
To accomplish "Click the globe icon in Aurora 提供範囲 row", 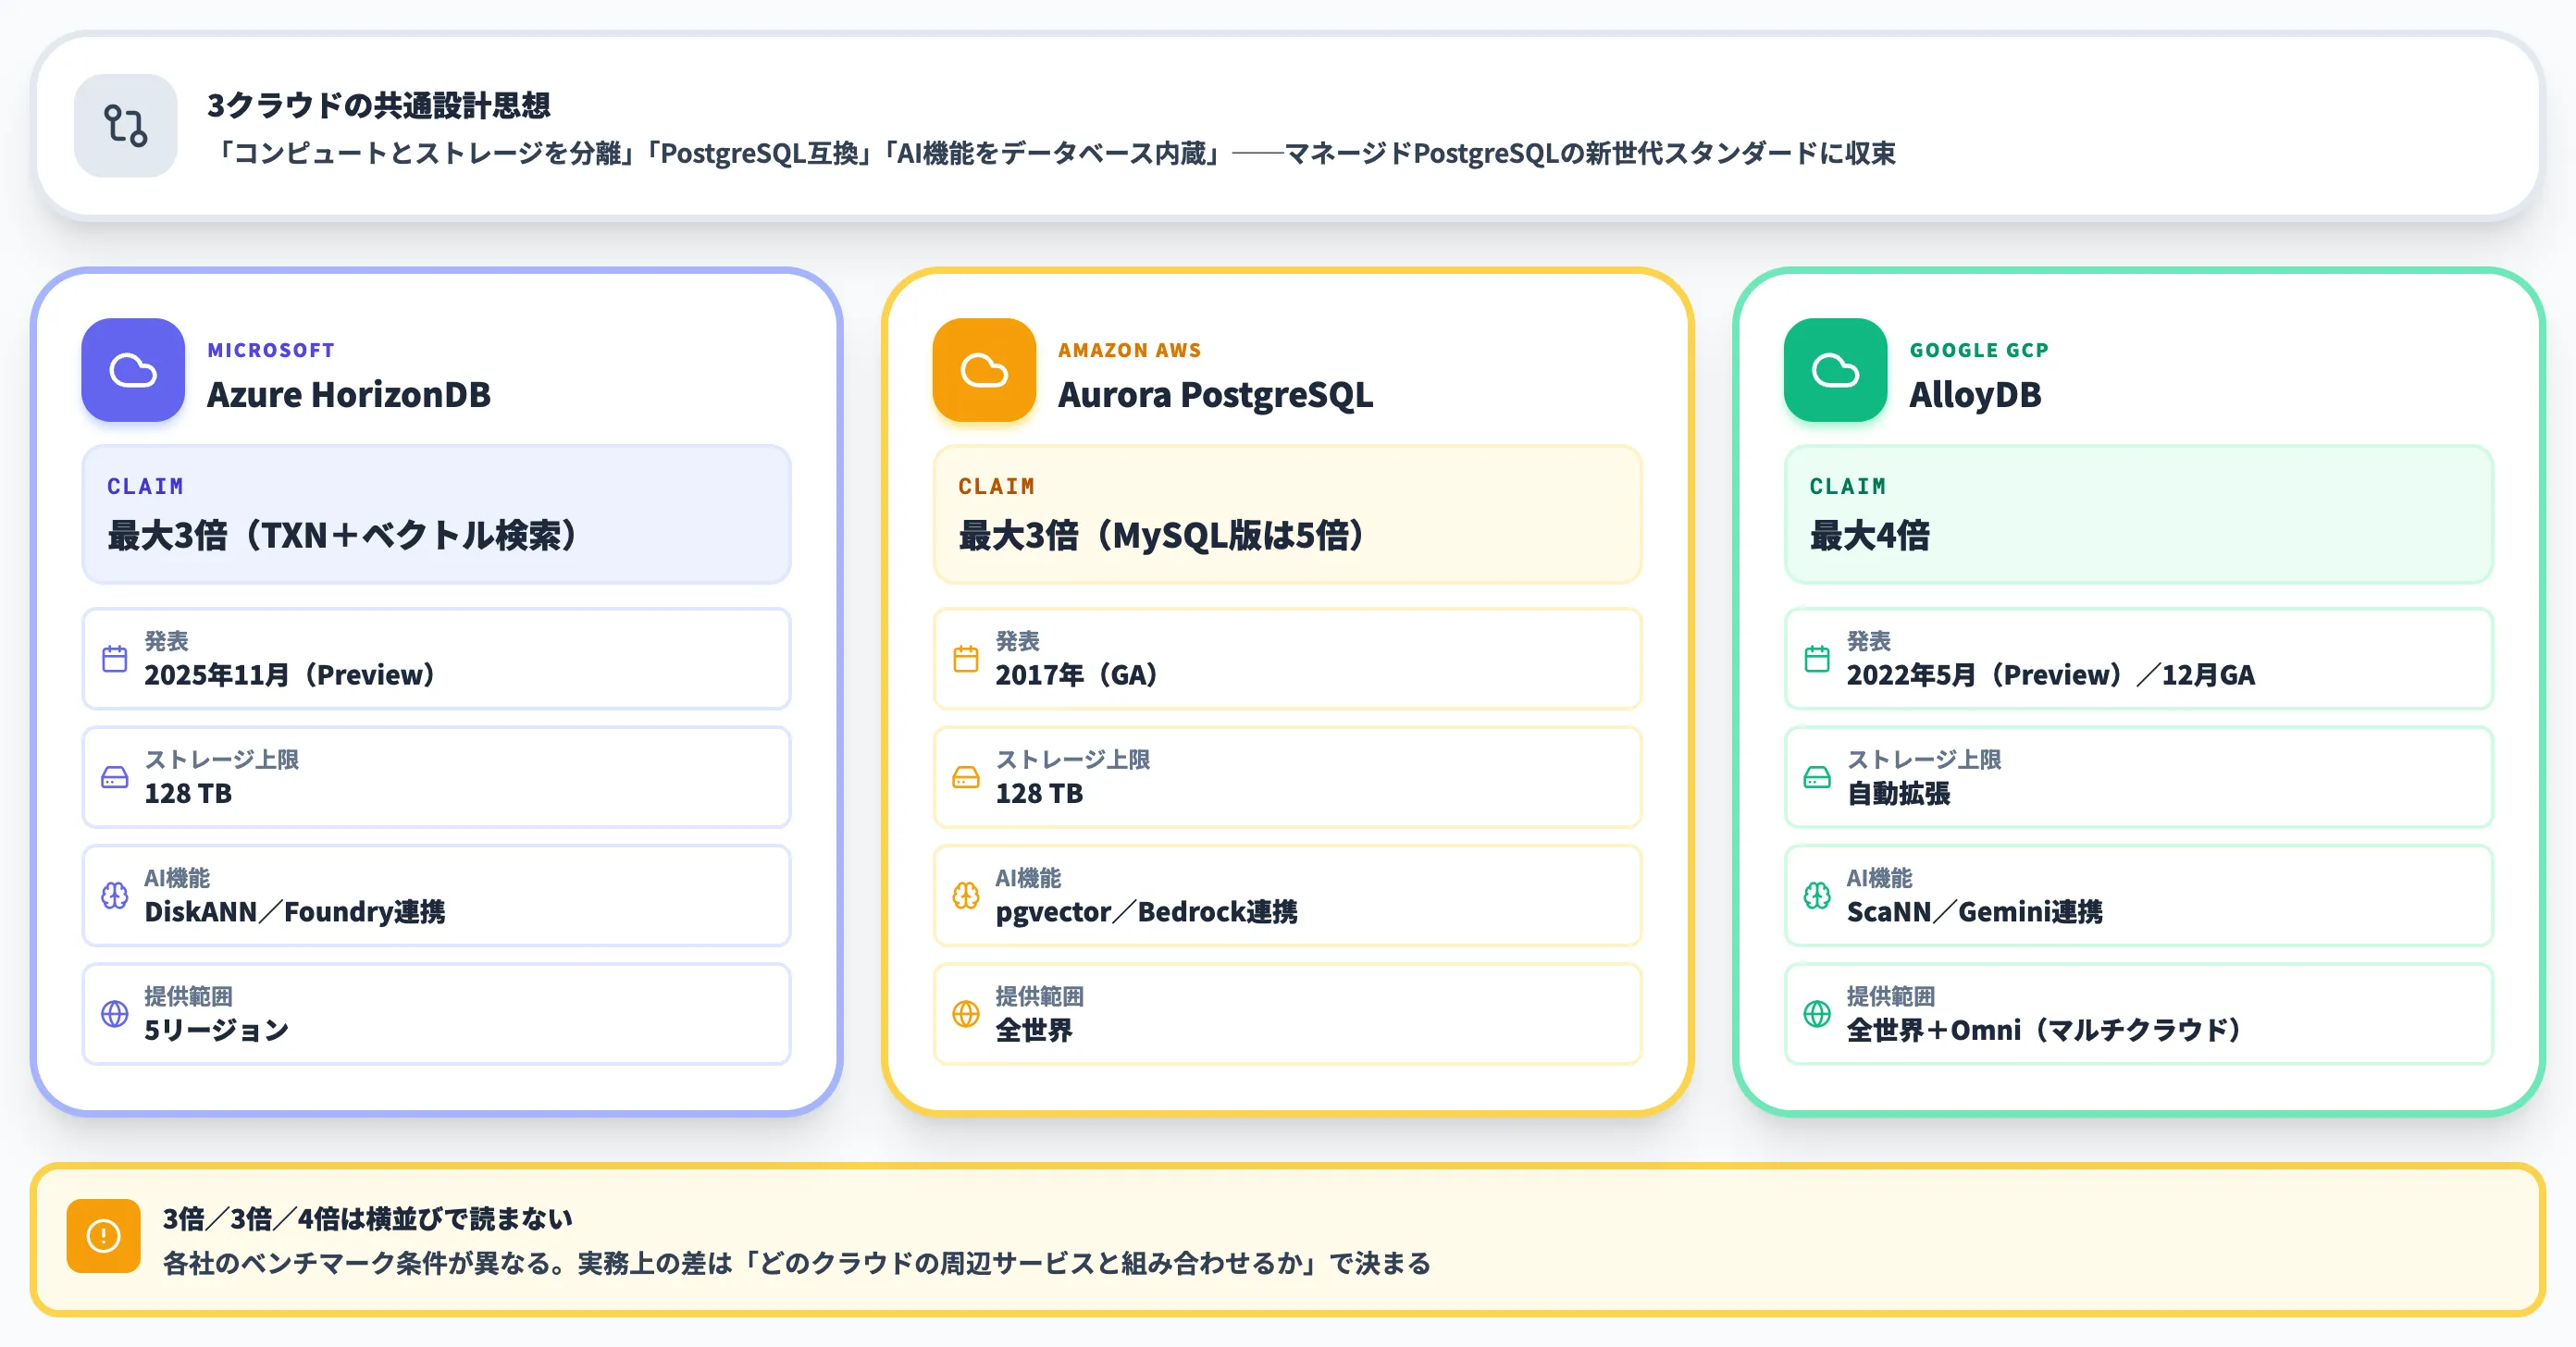I will point(966,1014).
